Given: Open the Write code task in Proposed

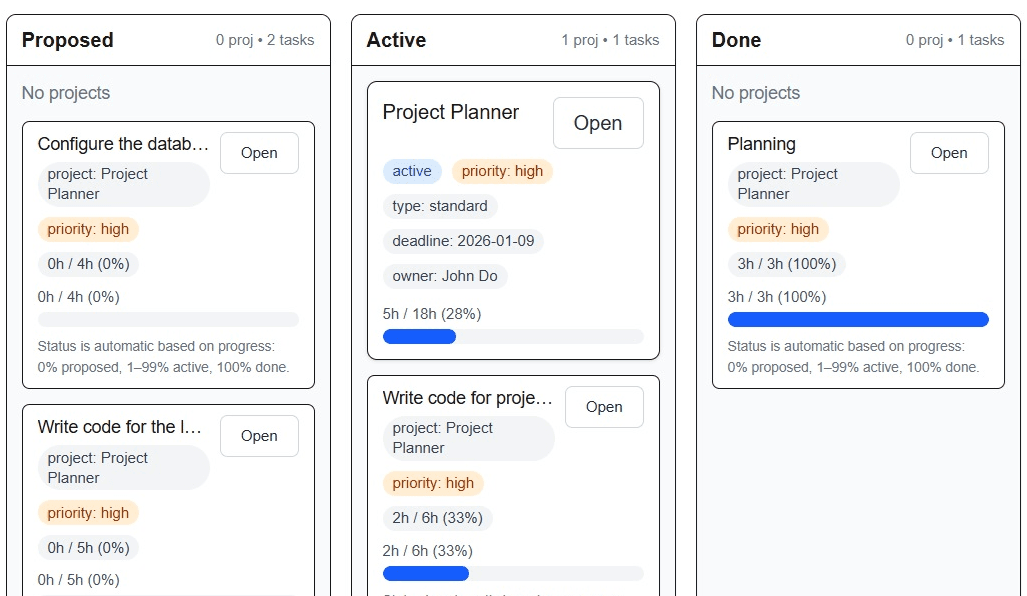Looking at the screenshot, I should point(258,435).
